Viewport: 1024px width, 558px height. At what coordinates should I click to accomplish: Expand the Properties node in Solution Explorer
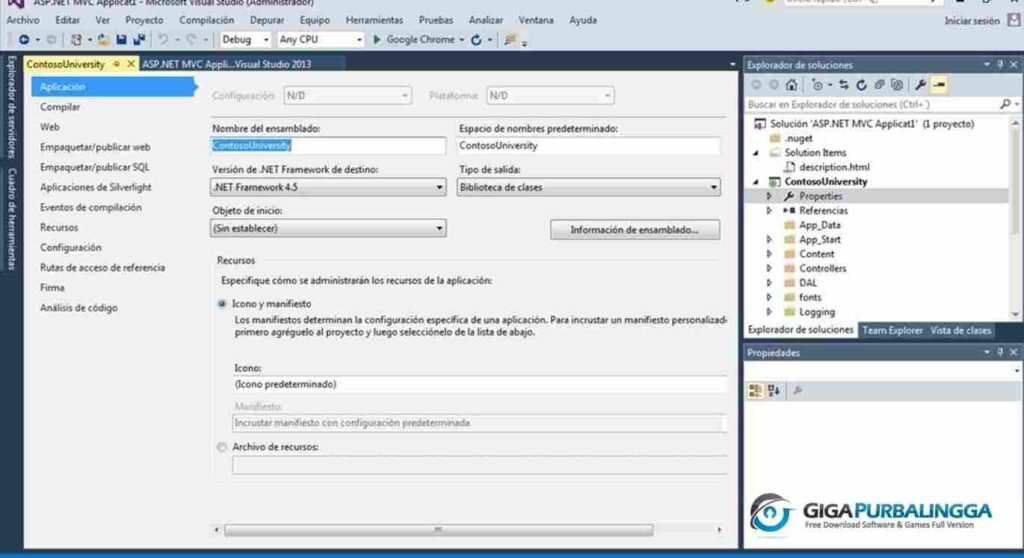[x=769, y=196]
